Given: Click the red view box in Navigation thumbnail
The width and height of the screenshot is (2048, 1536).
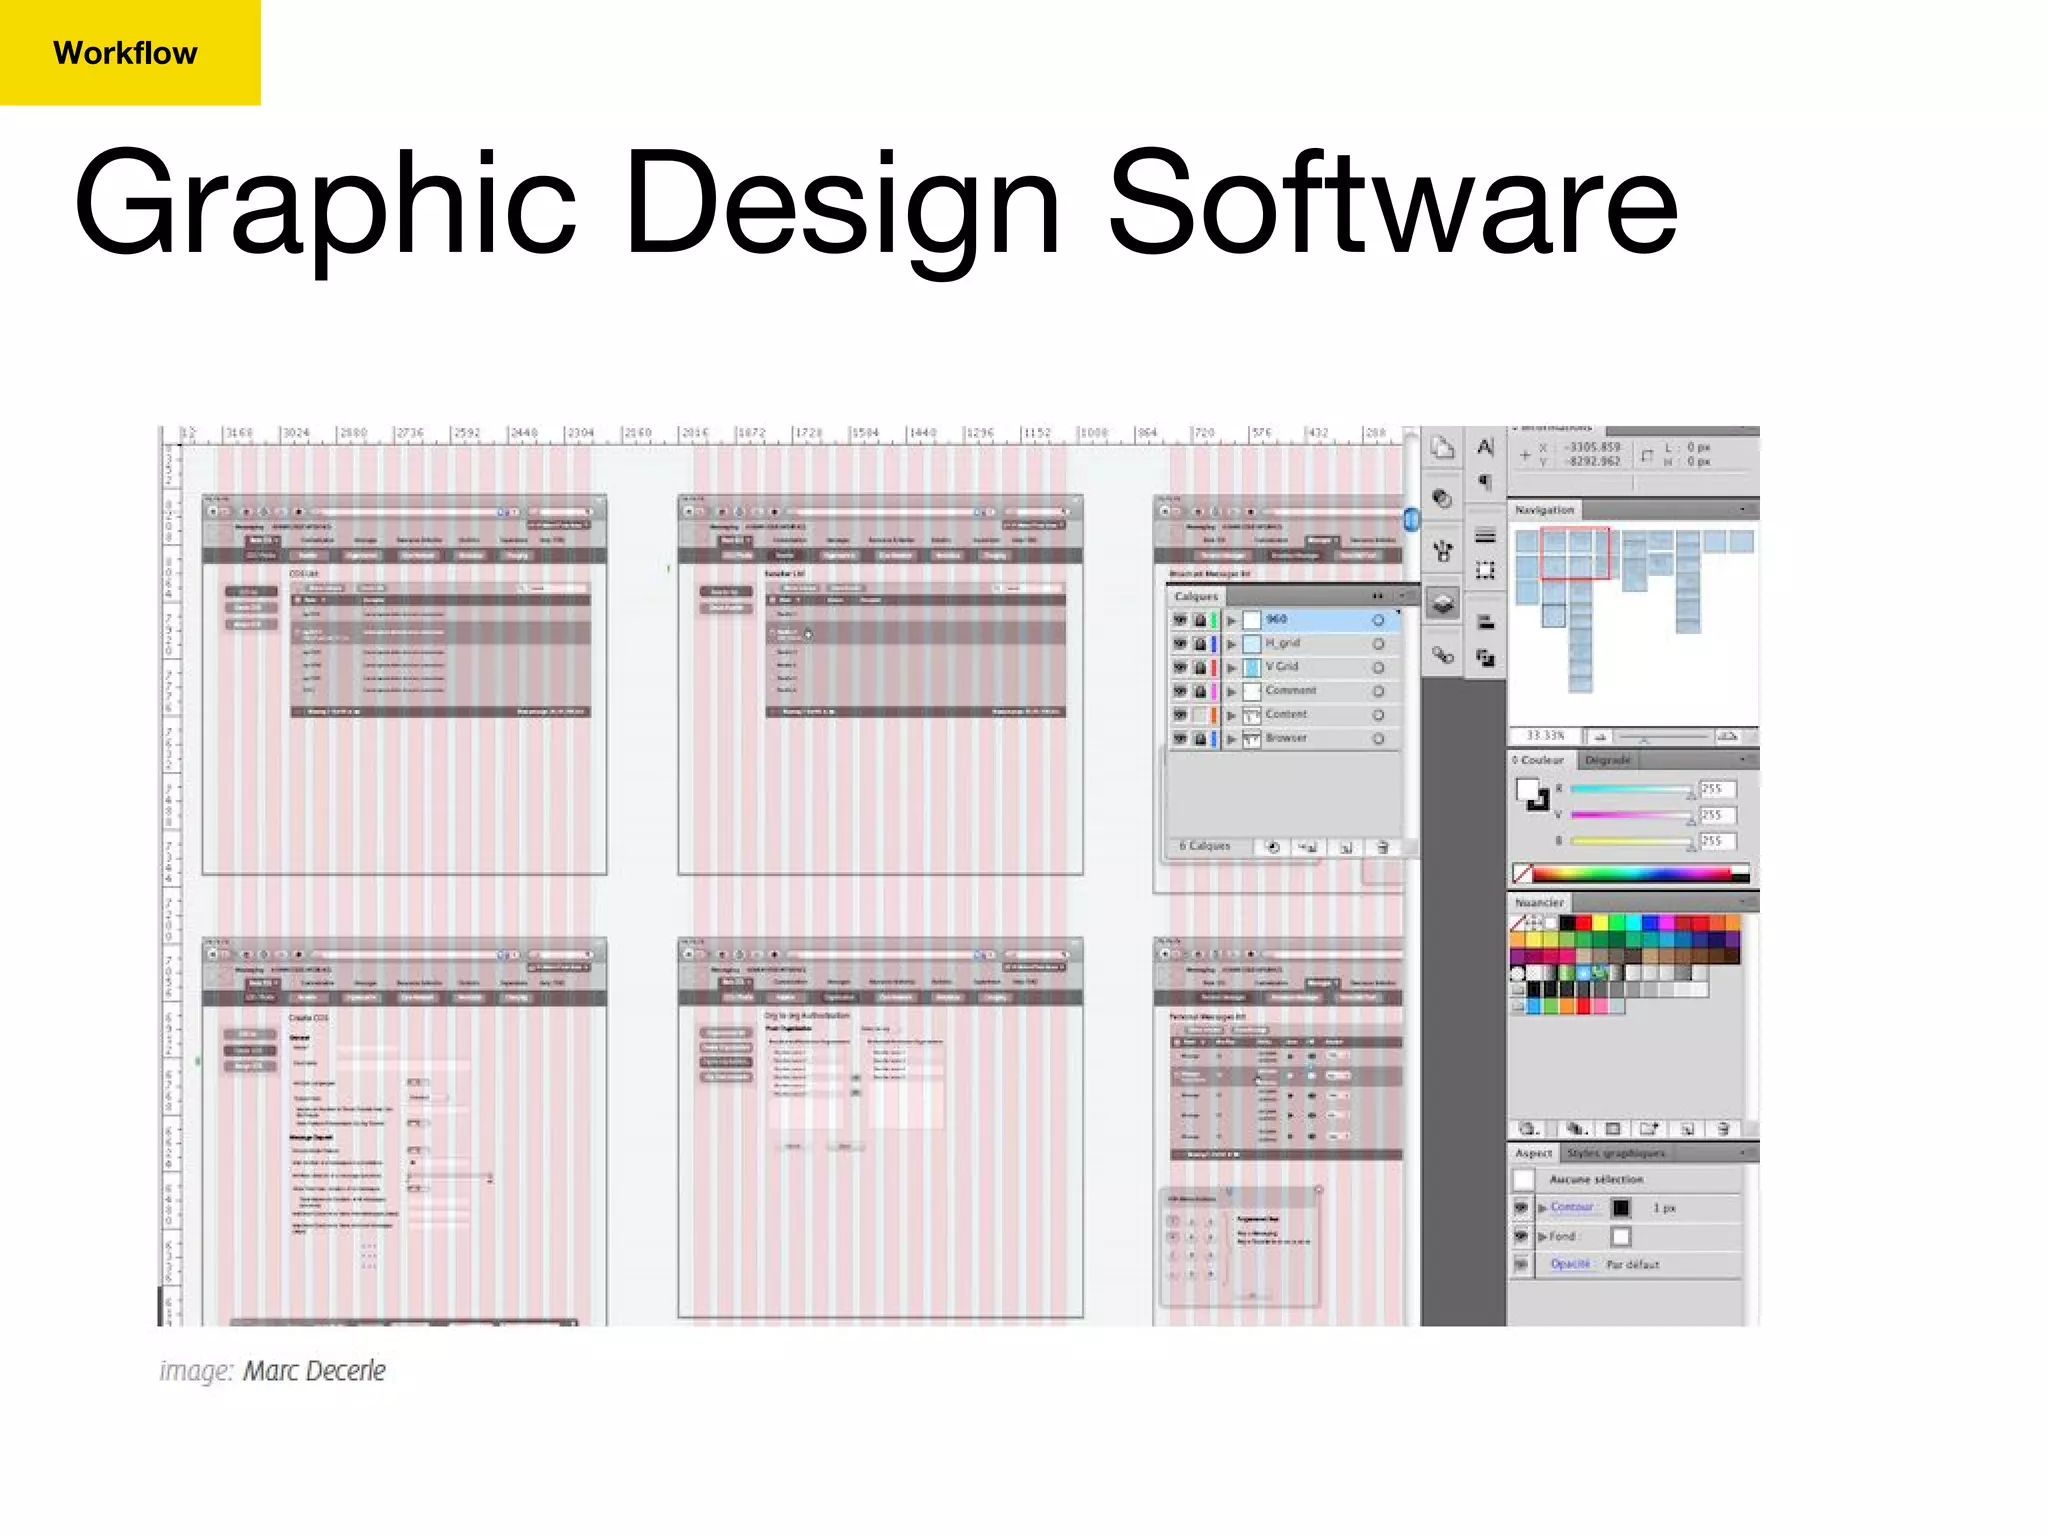Looking at the screenshot, I should click(1575, 553).
